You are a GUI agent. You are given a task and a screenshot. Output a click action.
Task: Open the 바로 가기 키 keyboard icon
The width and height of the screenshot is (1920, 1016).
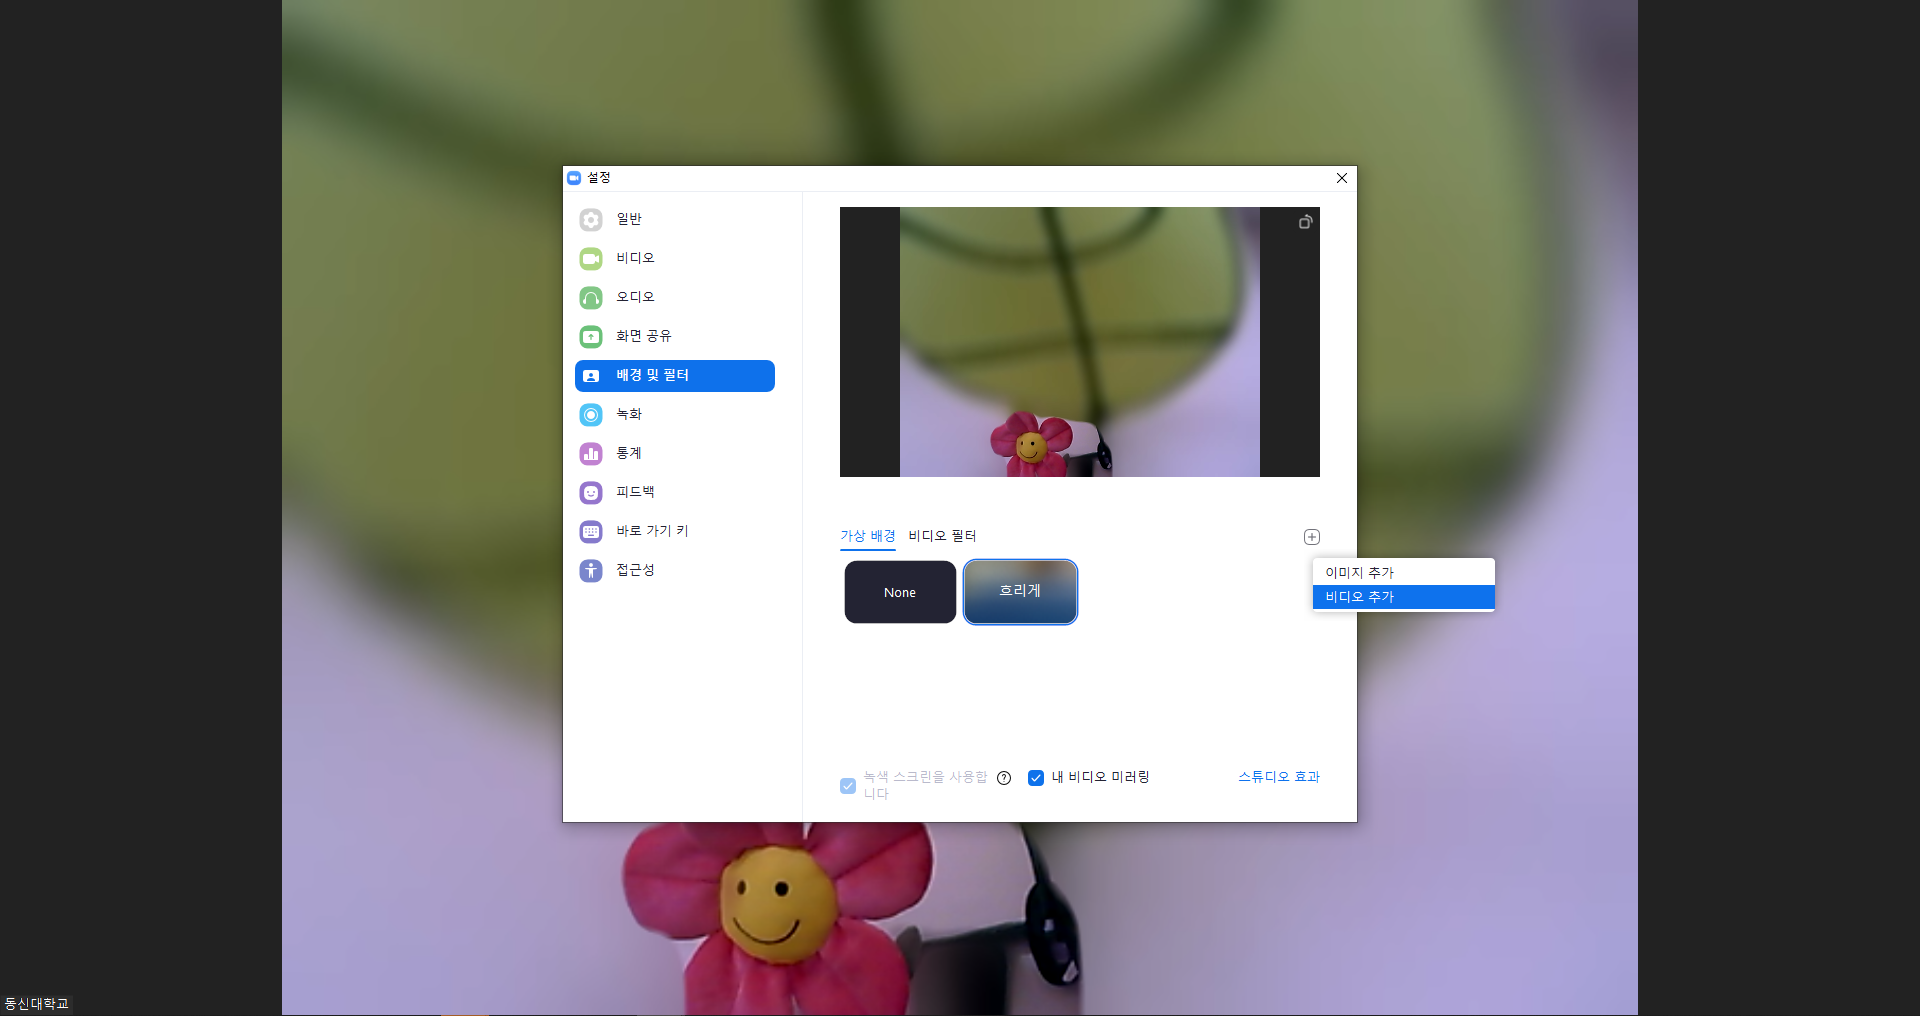(x=591, y=531)
